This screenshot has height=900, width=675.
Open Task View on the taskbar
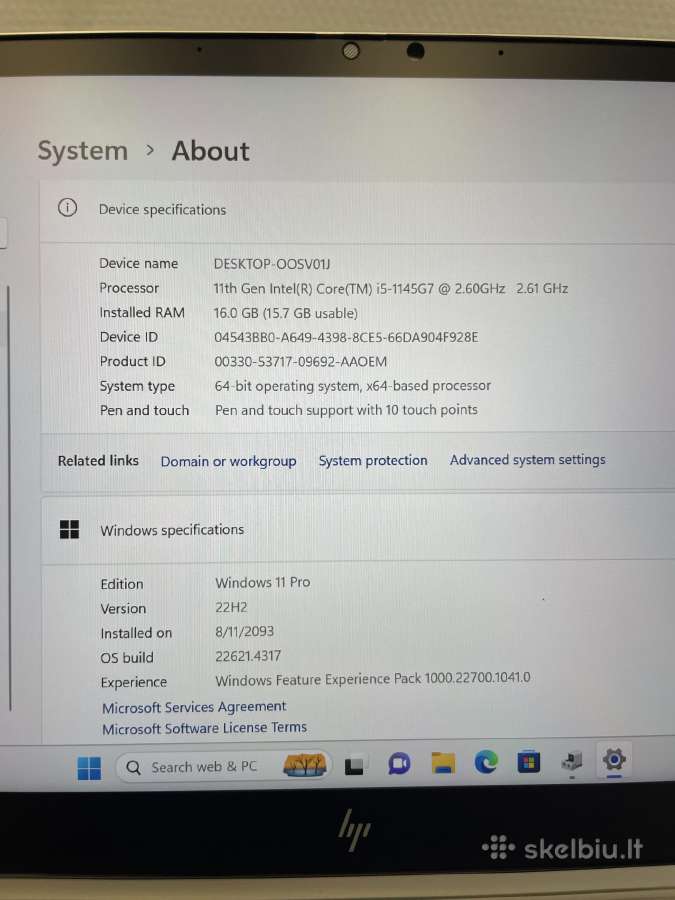(x=354, y=766)
